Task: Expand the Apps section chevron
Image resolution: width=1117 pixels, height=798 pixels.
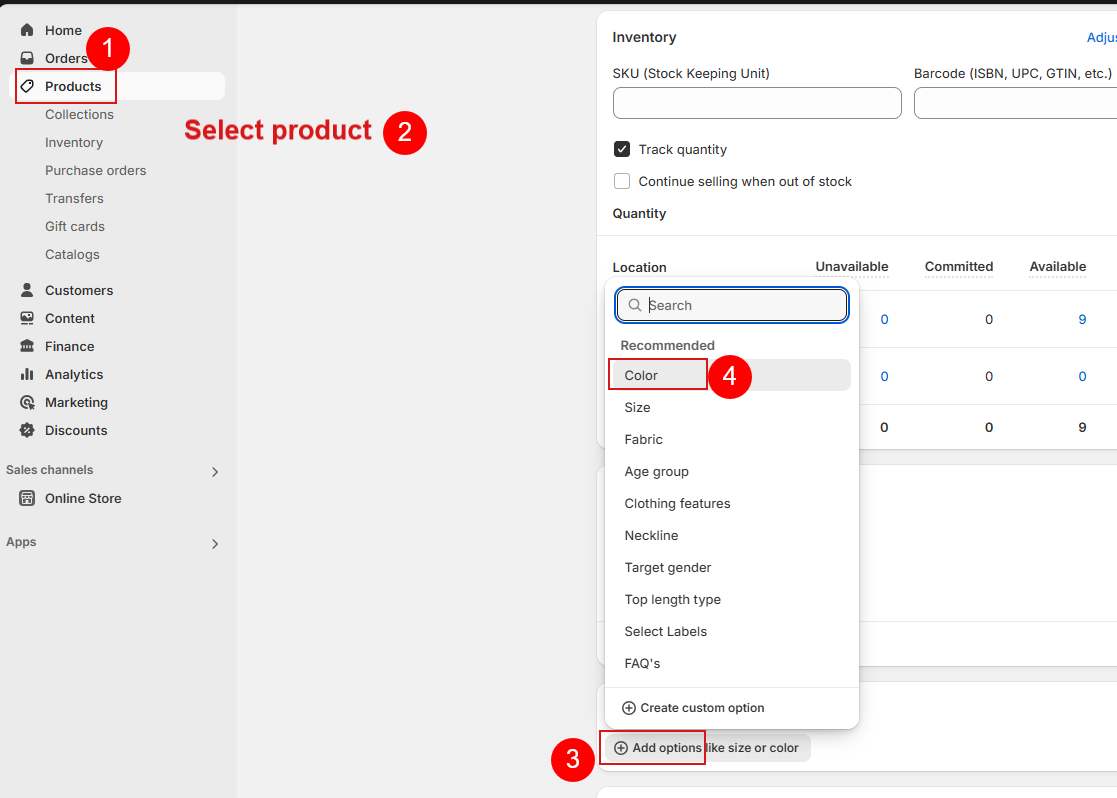Action: (x=214, y=544)
